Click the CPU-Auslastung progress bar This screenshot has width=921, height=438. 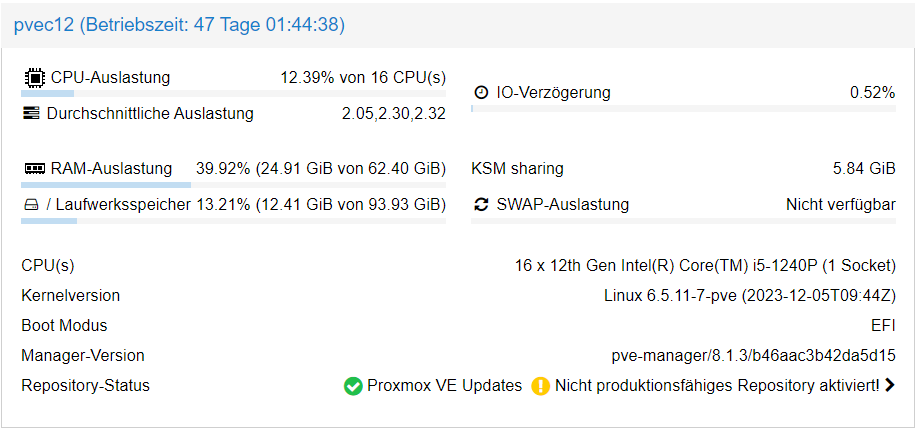(x=233, y=93)
